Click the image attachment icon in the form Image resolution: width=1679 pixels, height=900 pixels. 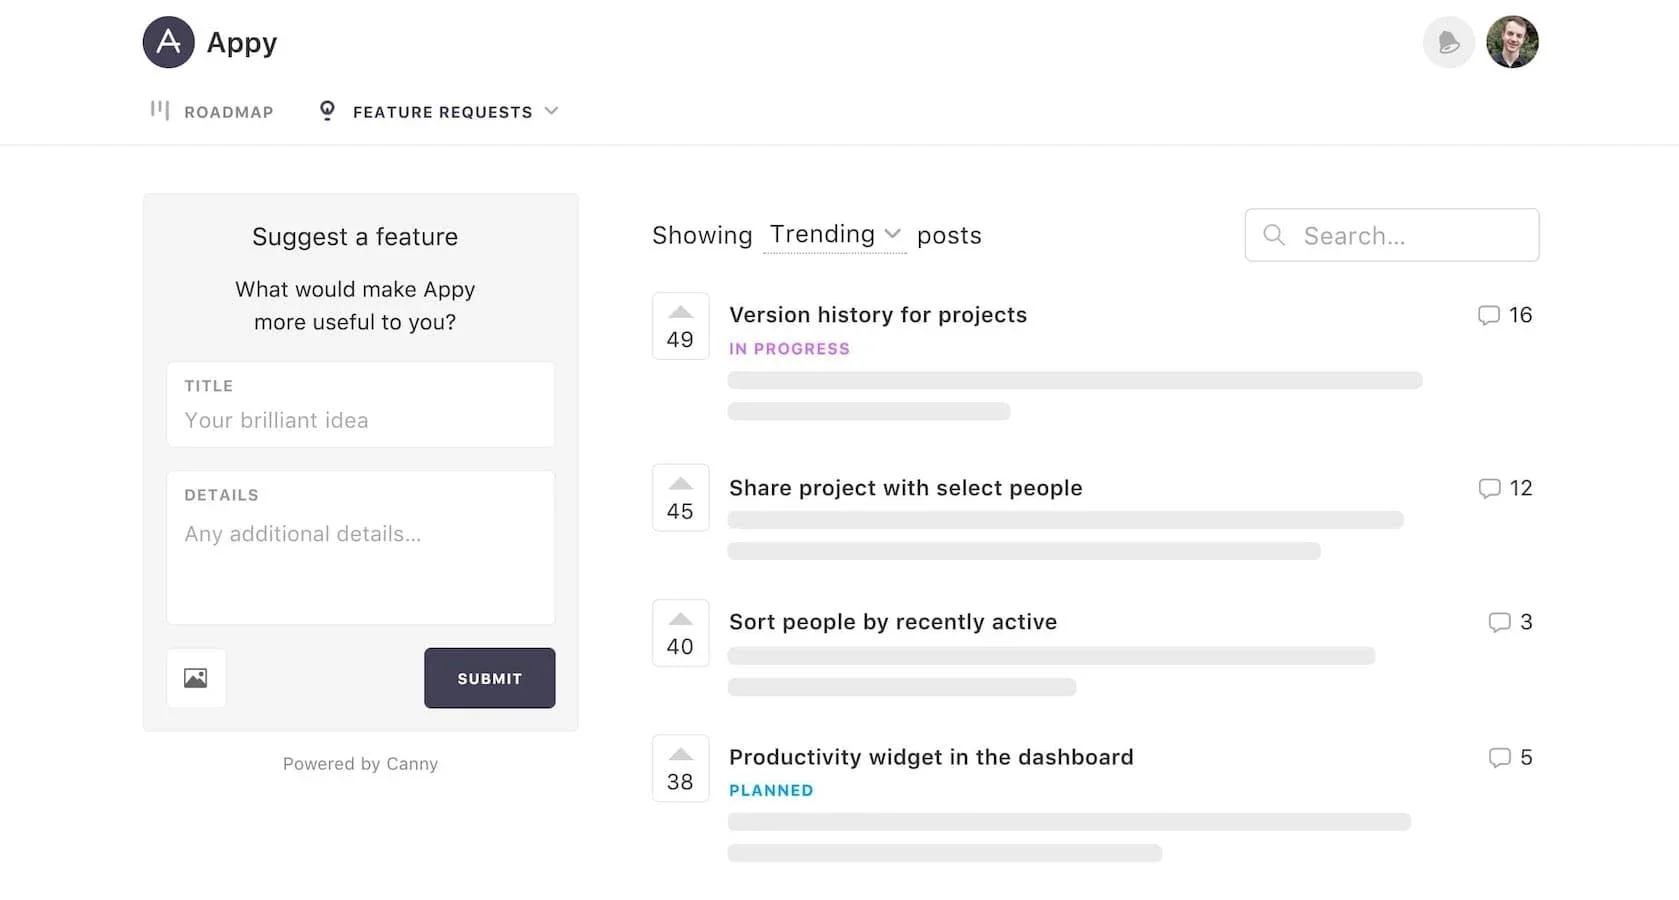[x=196, y=677]
